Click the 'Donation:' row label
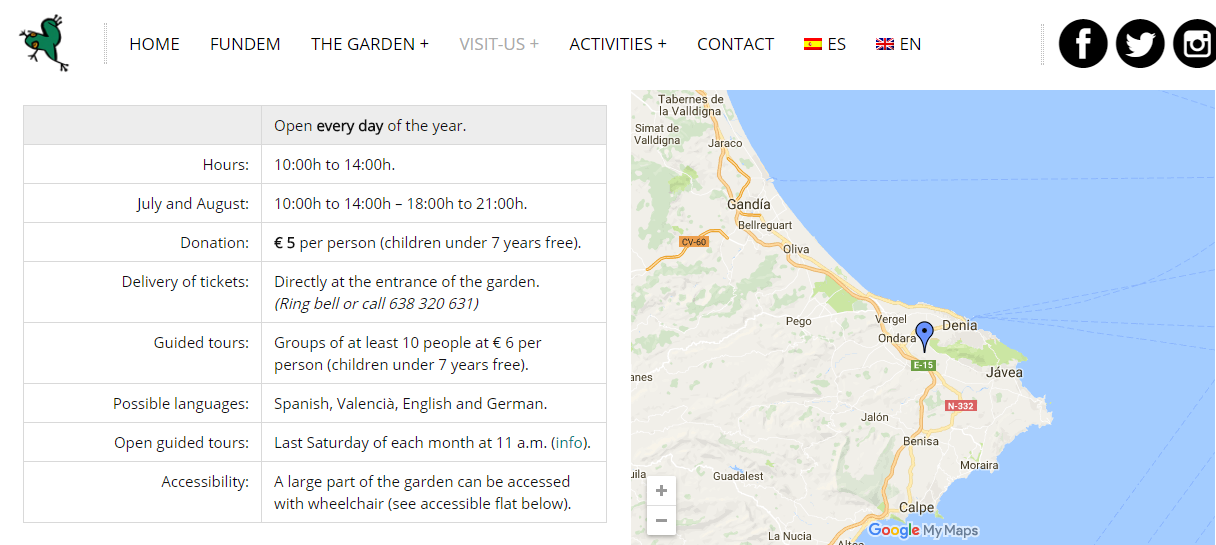 pos(215,243)
